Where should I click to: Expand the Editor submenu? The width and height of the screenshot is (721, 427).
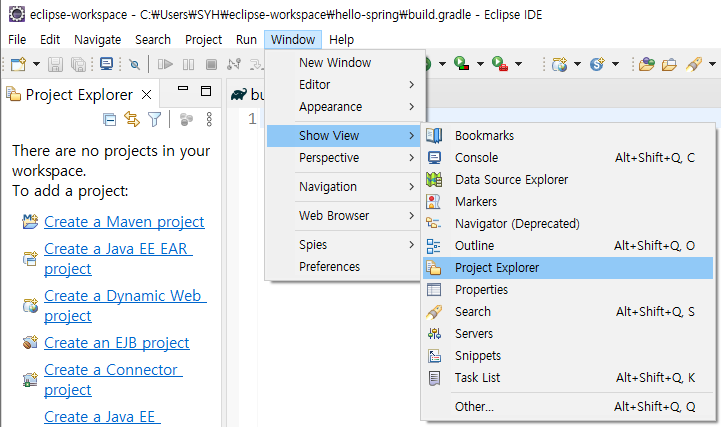pos(343,85)
